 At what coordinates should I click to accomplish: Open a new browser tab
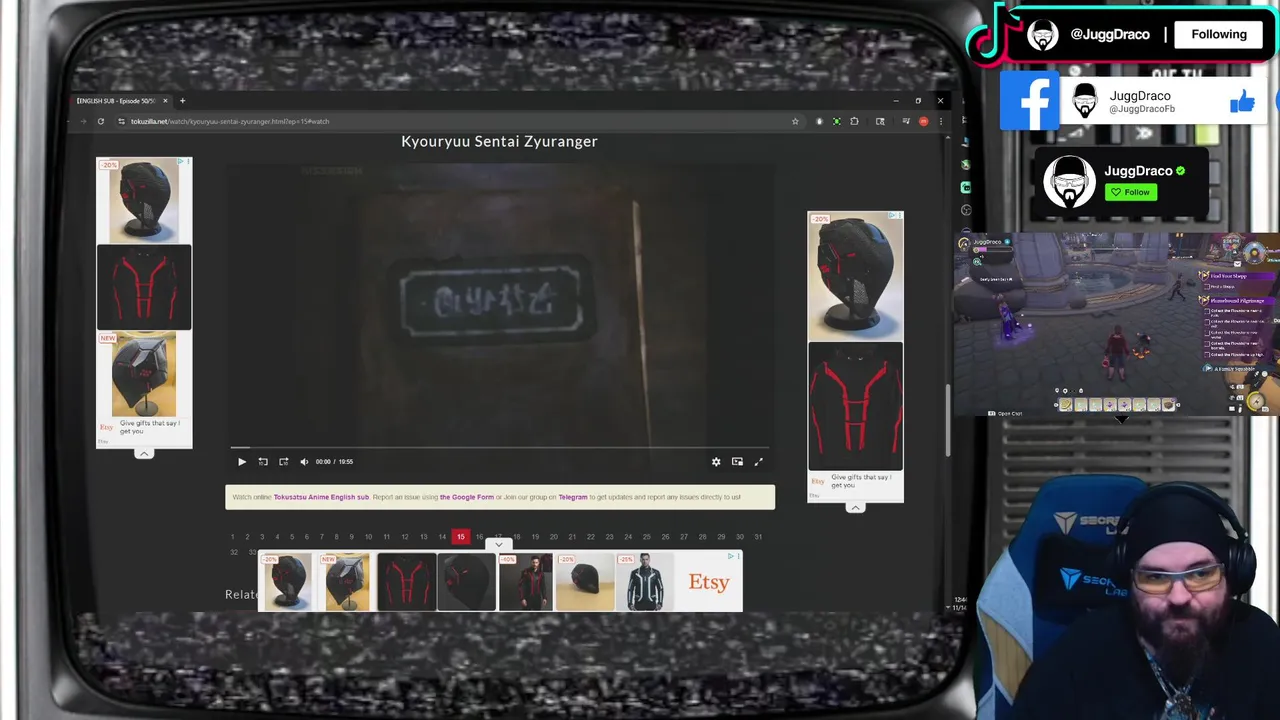tap(182, 100)
